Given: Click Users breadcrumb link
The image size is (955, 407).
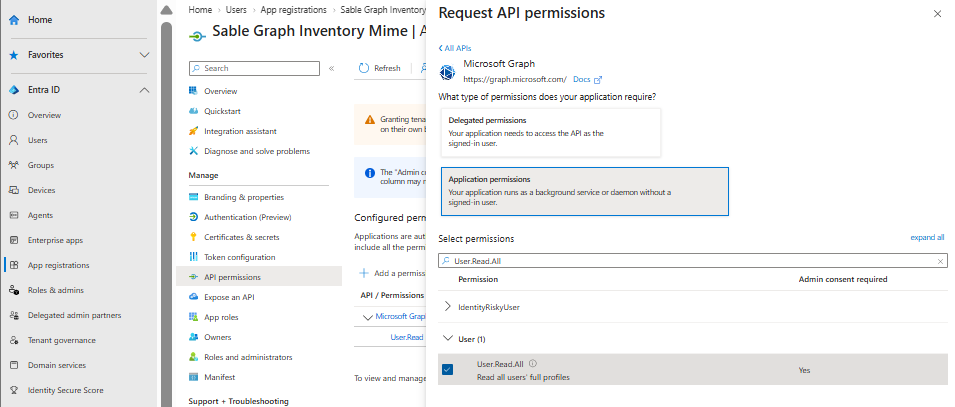Looking at the screenshot, I should click(236, 10).
